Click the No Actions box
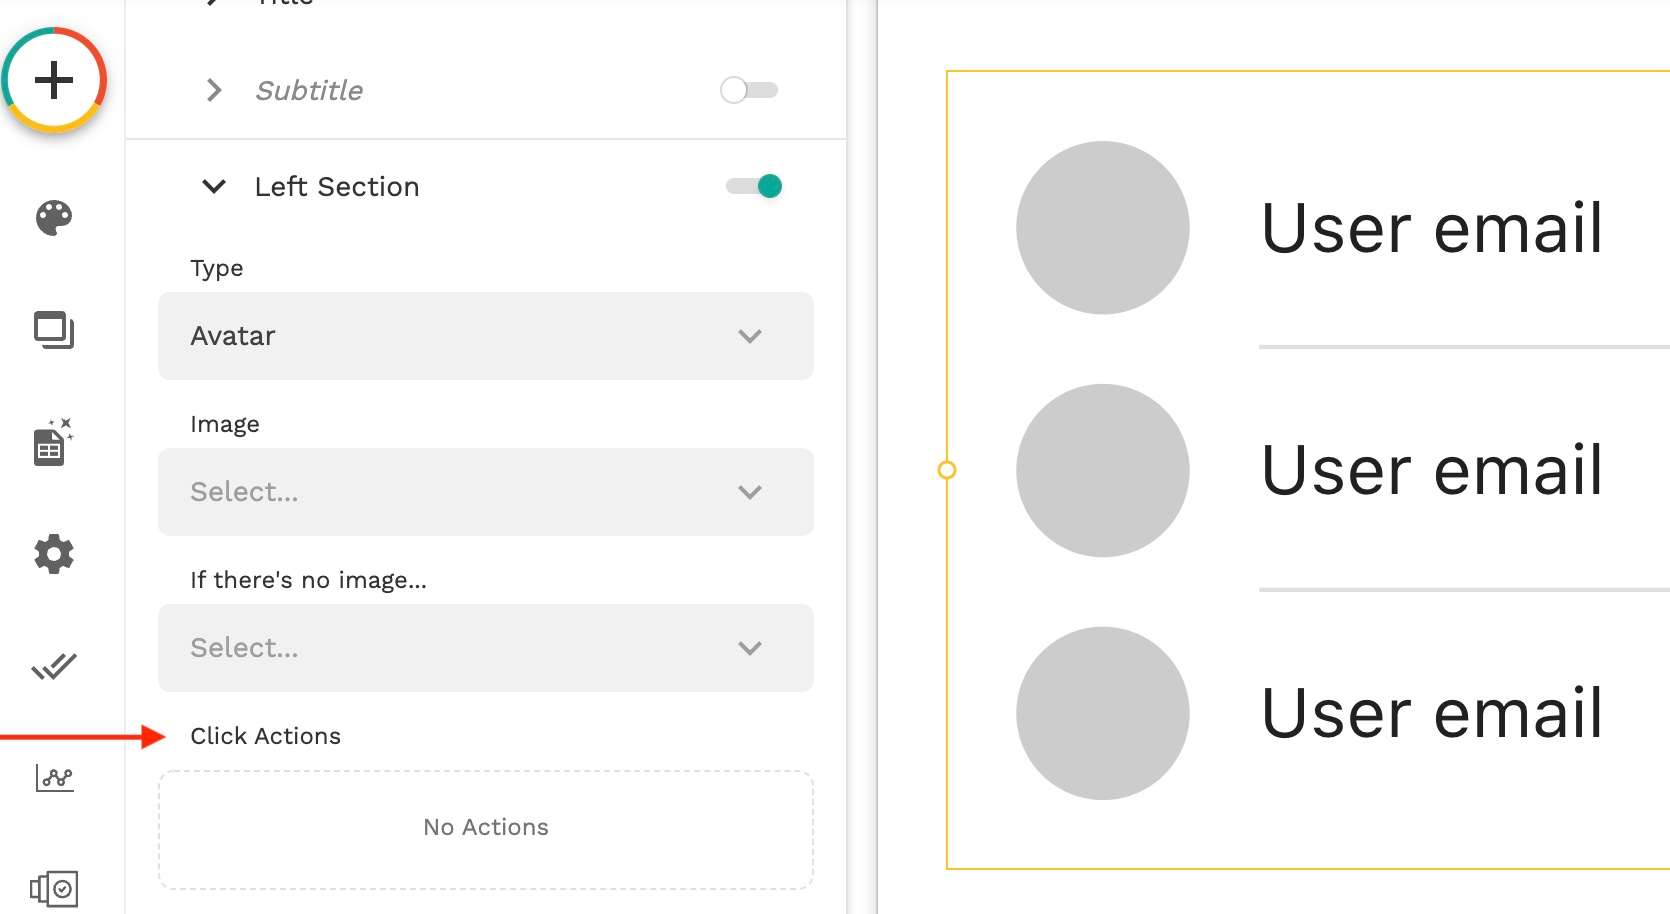The height and width of the screenshot is (914, 1670). tap(486, 829)
